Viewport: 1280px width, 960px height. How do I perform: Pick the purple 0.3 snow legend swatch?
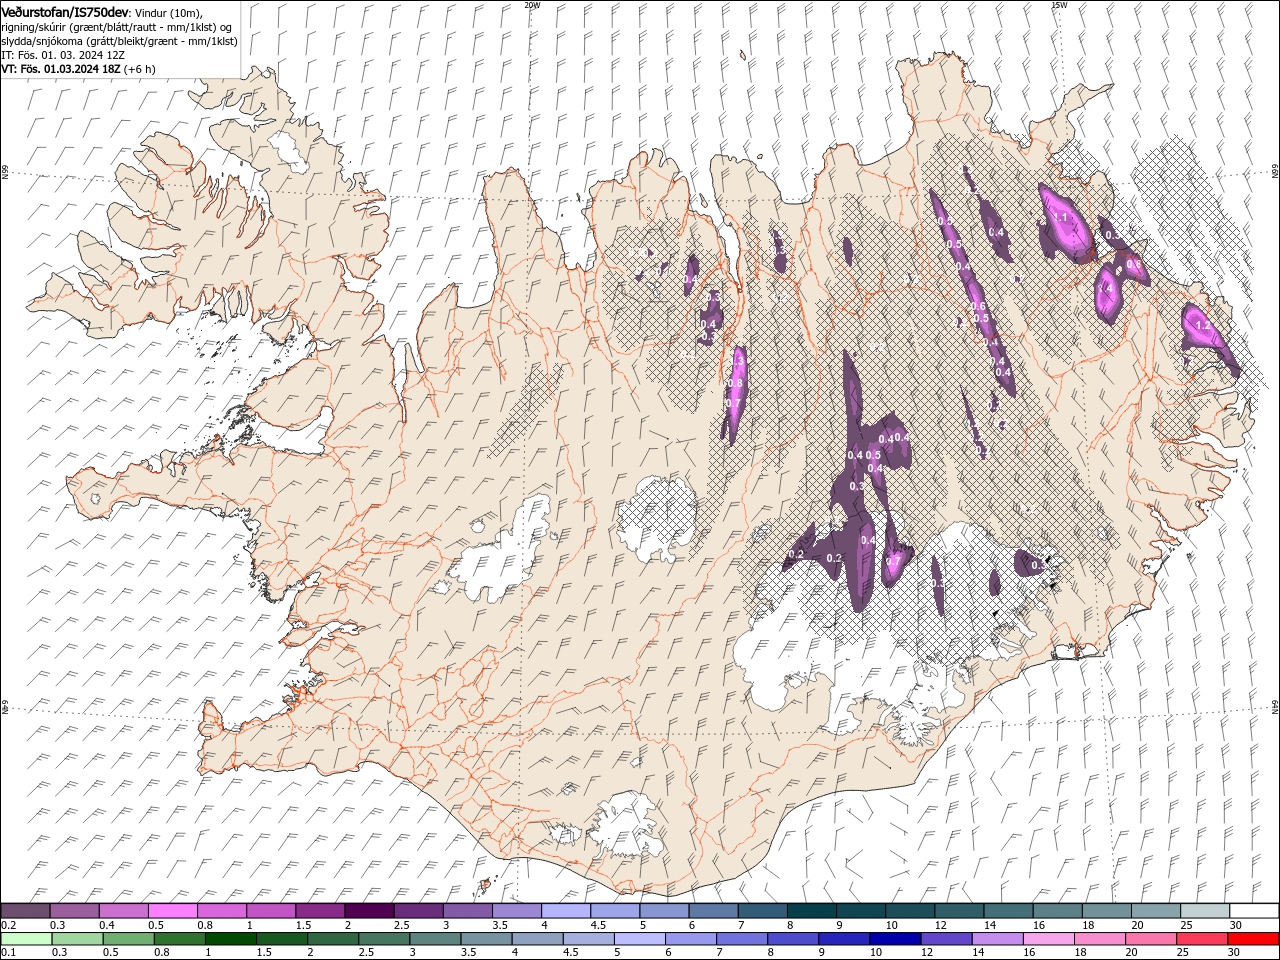tap(74, 911)
